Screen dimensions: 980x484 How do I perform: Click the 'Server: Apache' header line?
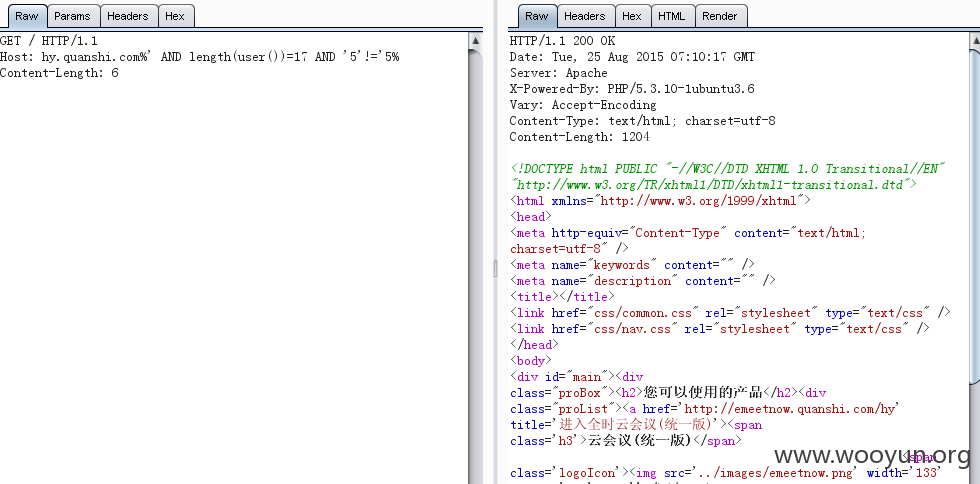tap(558, 73)
